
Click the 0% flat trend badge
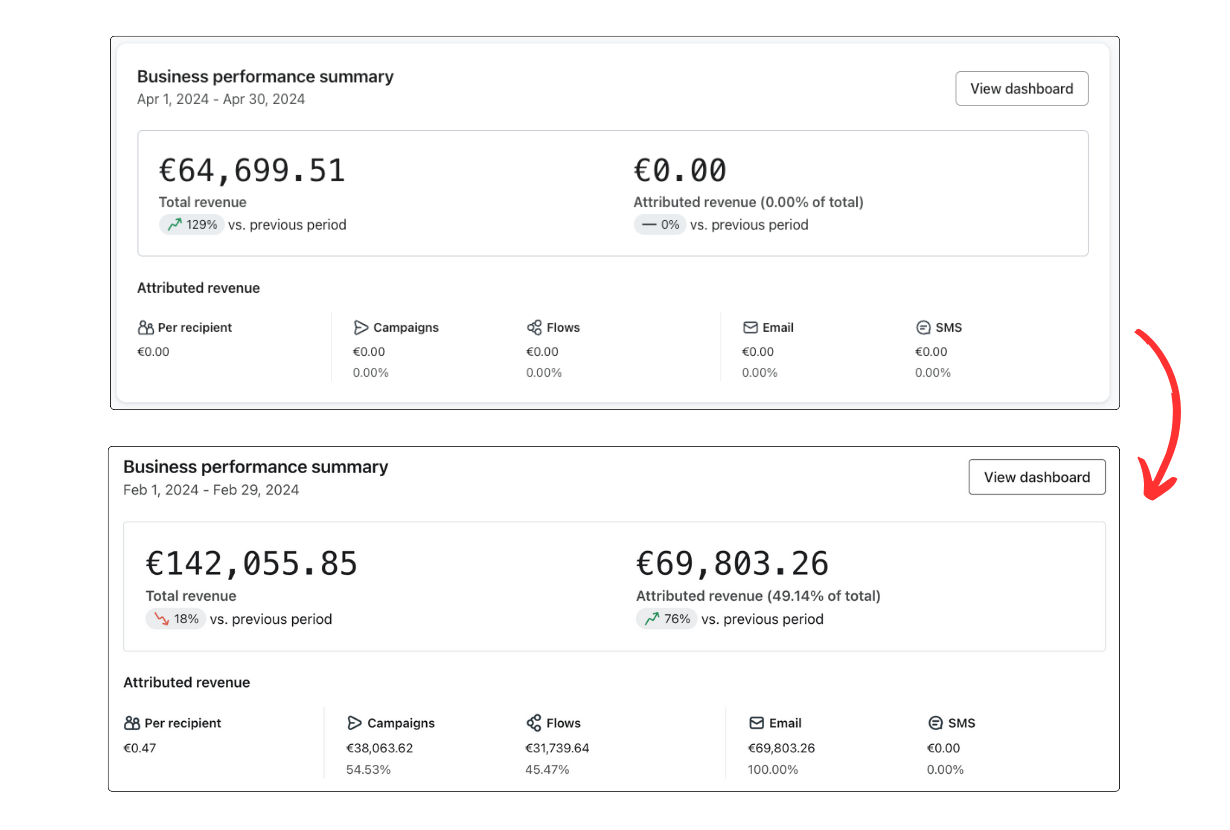click(659, 225)
